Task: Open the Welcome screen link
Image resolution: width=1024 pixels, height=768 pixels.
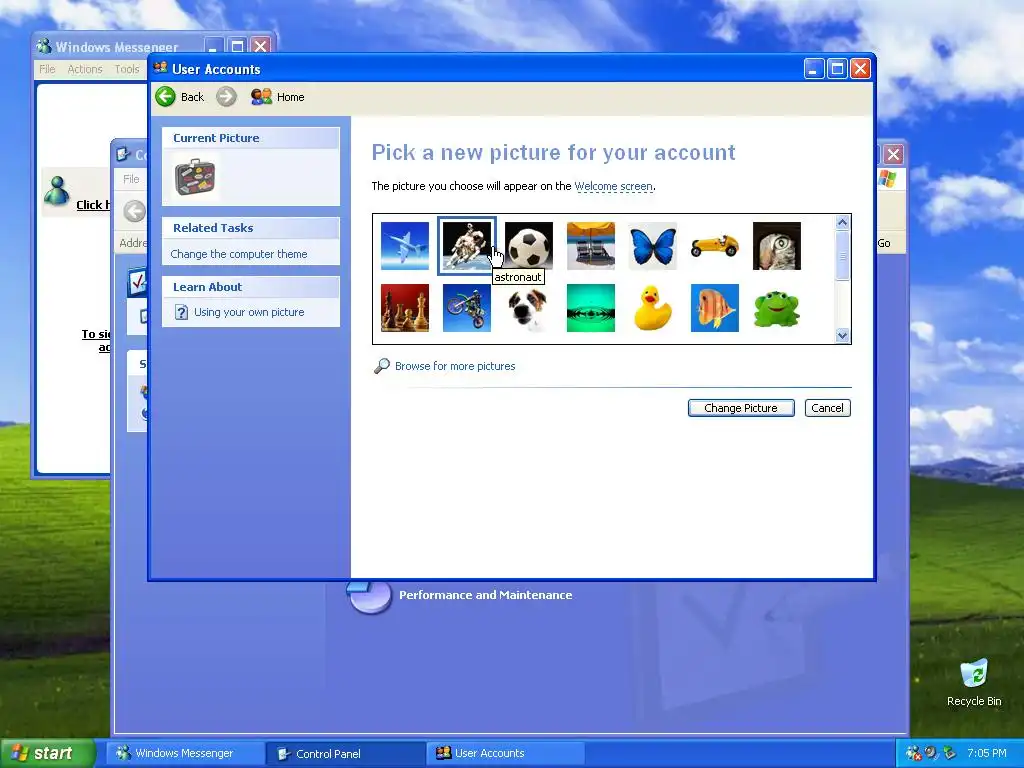Action: tap(613, 186)
